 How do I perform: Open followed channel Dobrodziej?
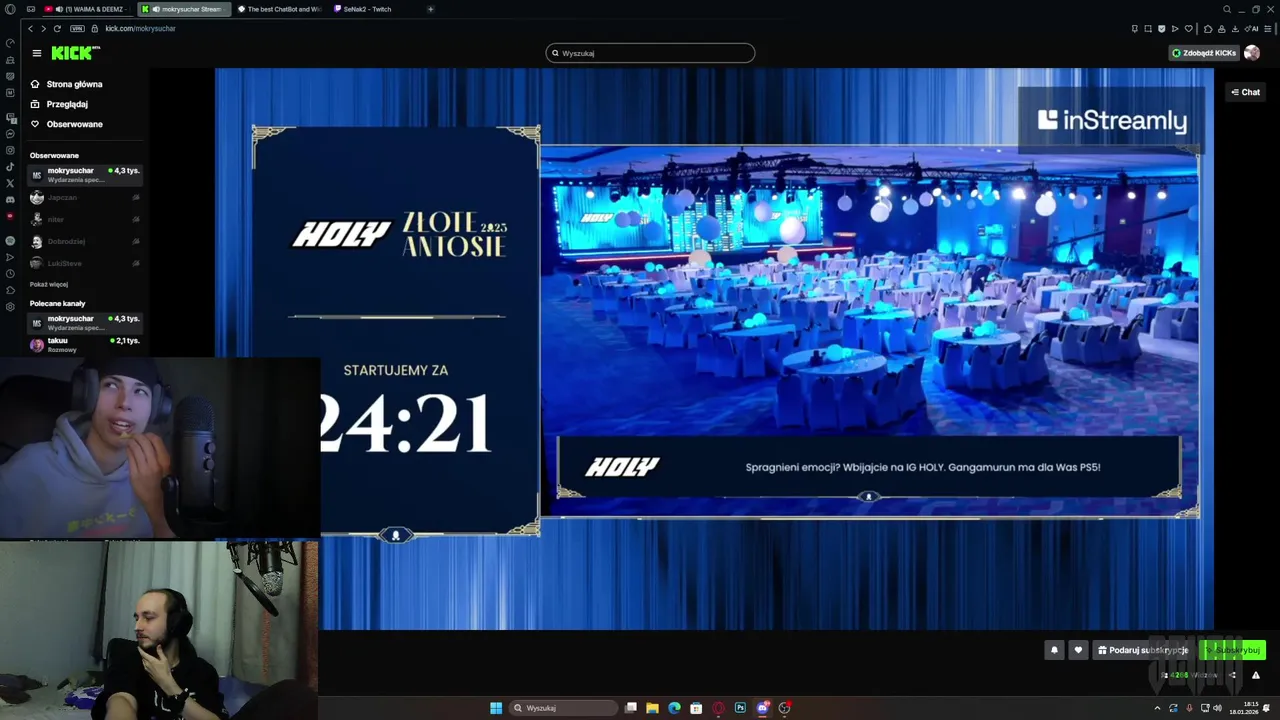pos(85,241)
